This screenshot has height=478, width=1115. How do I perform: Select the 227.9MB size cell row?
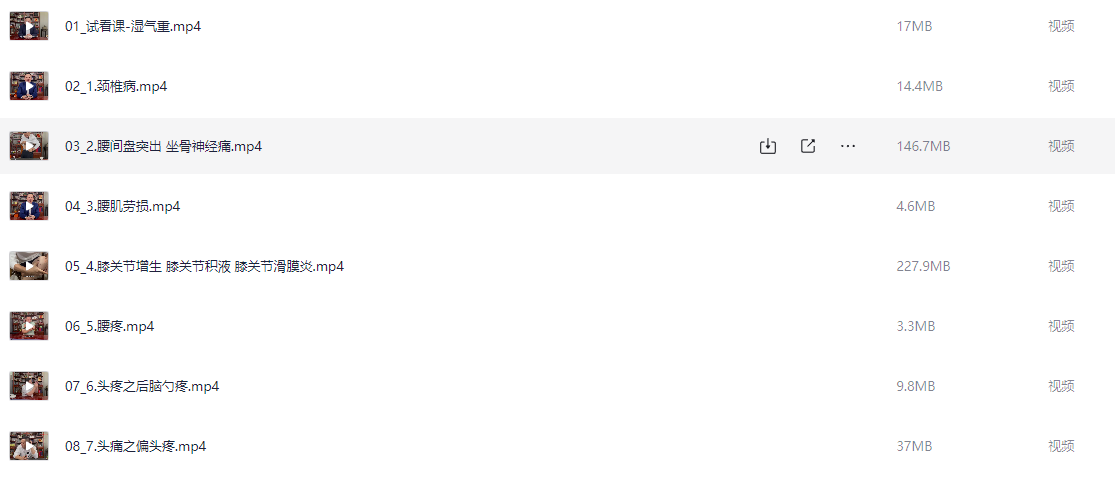coord(558,266)
